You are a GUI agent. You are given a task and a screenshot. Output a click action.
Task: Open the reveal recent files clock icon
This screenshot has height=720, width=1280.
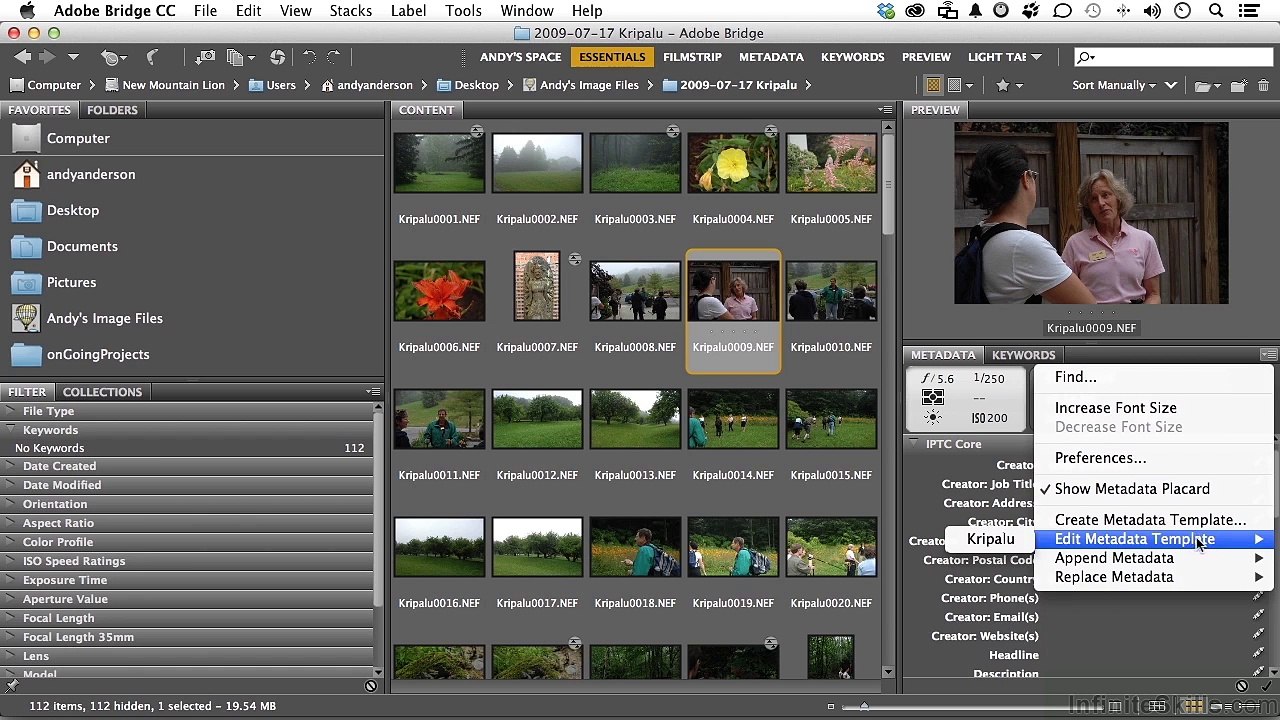(x=110, y=57)
